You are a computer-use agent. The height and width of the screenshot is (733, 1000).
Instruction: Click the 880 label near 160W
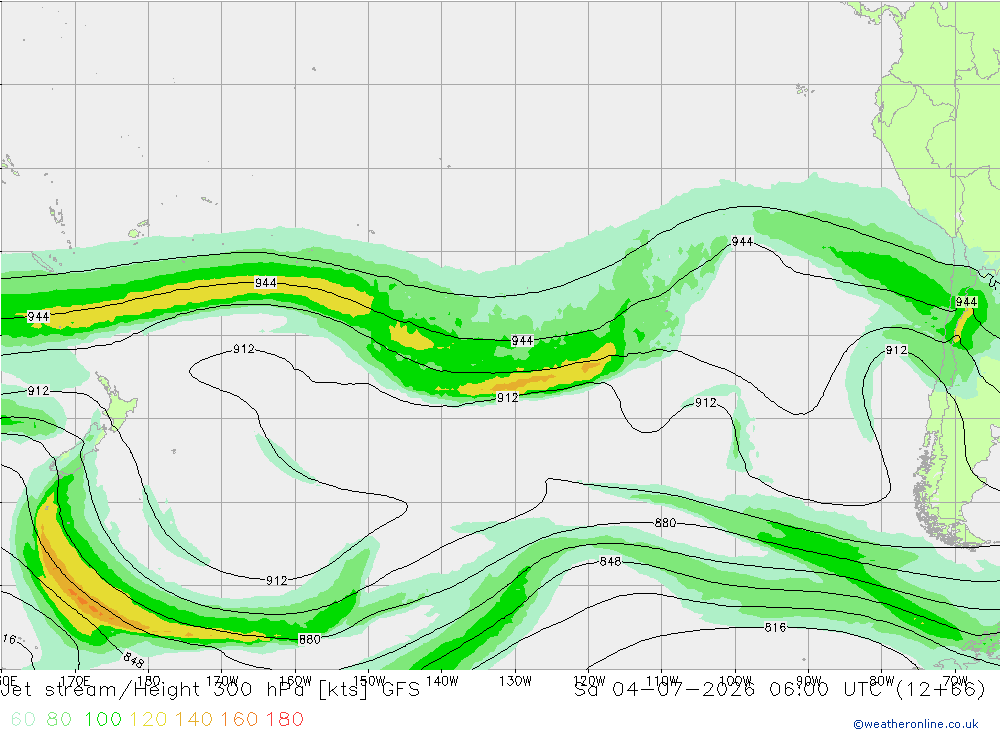(x=309, y=639)
